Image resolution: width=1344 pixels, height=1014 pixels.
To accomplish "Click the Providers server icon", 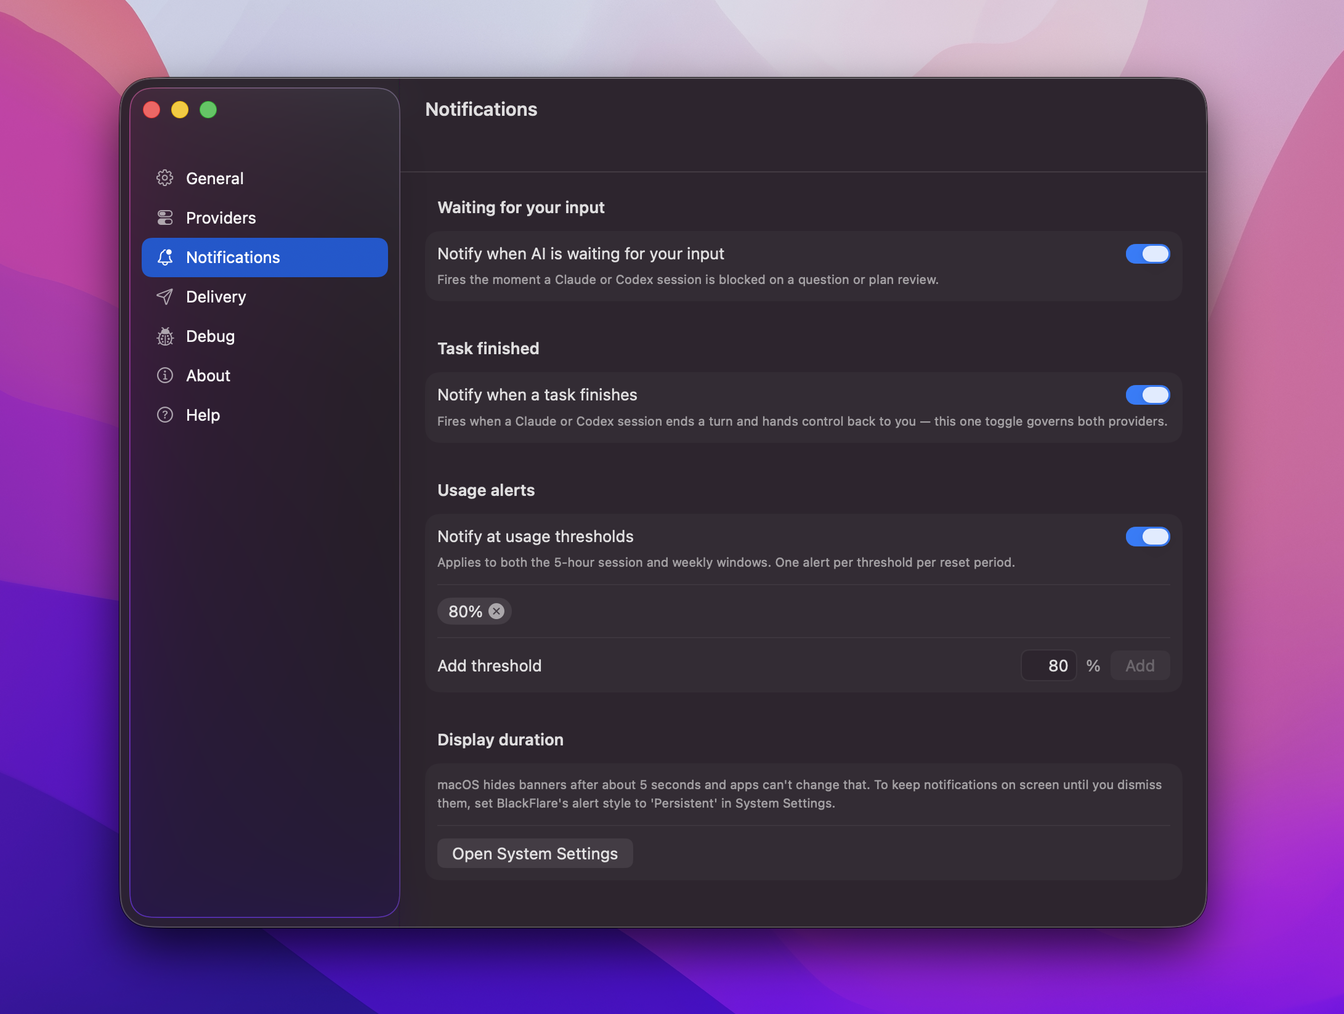I will point(165,218).
